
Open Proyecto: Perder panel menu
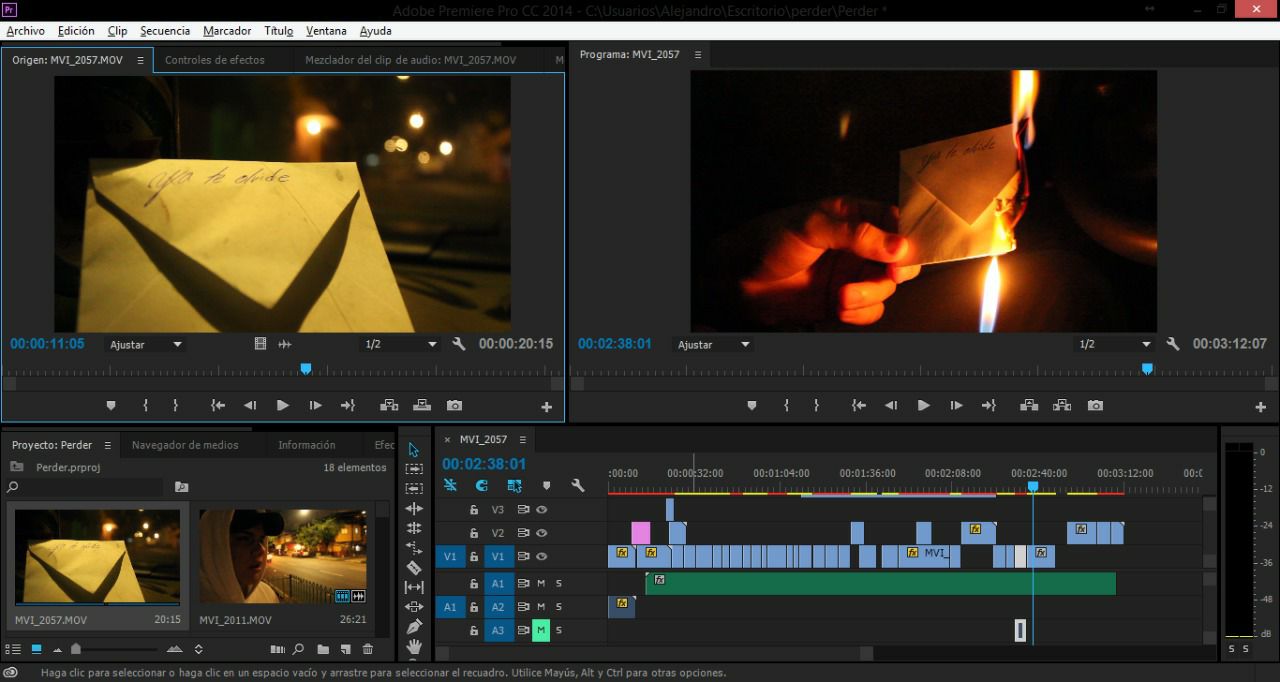point(108,445)
